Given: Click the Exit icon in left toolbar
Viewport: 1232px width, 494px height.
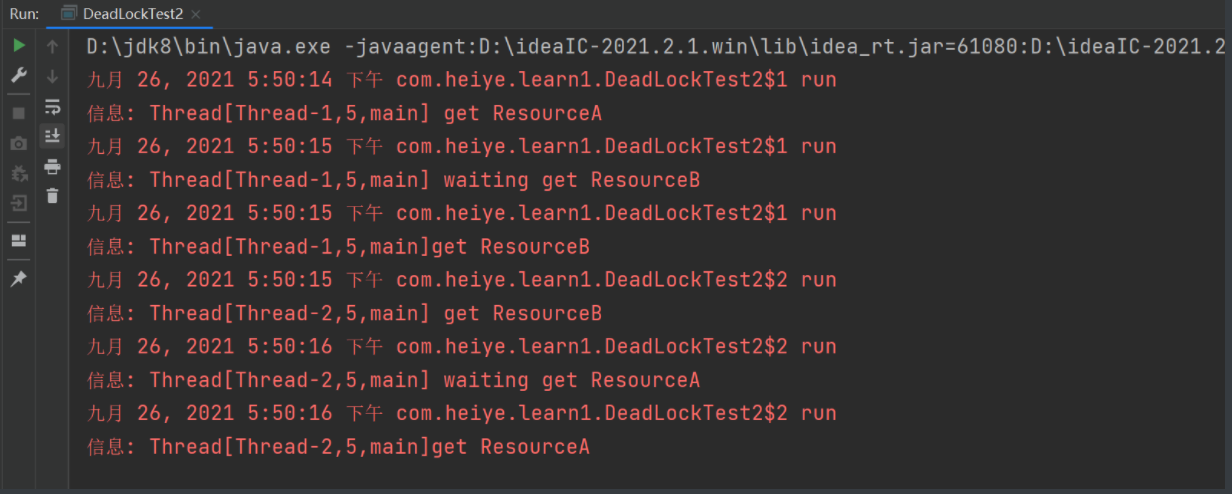Looking at the screenshot, I should [19, 203].
